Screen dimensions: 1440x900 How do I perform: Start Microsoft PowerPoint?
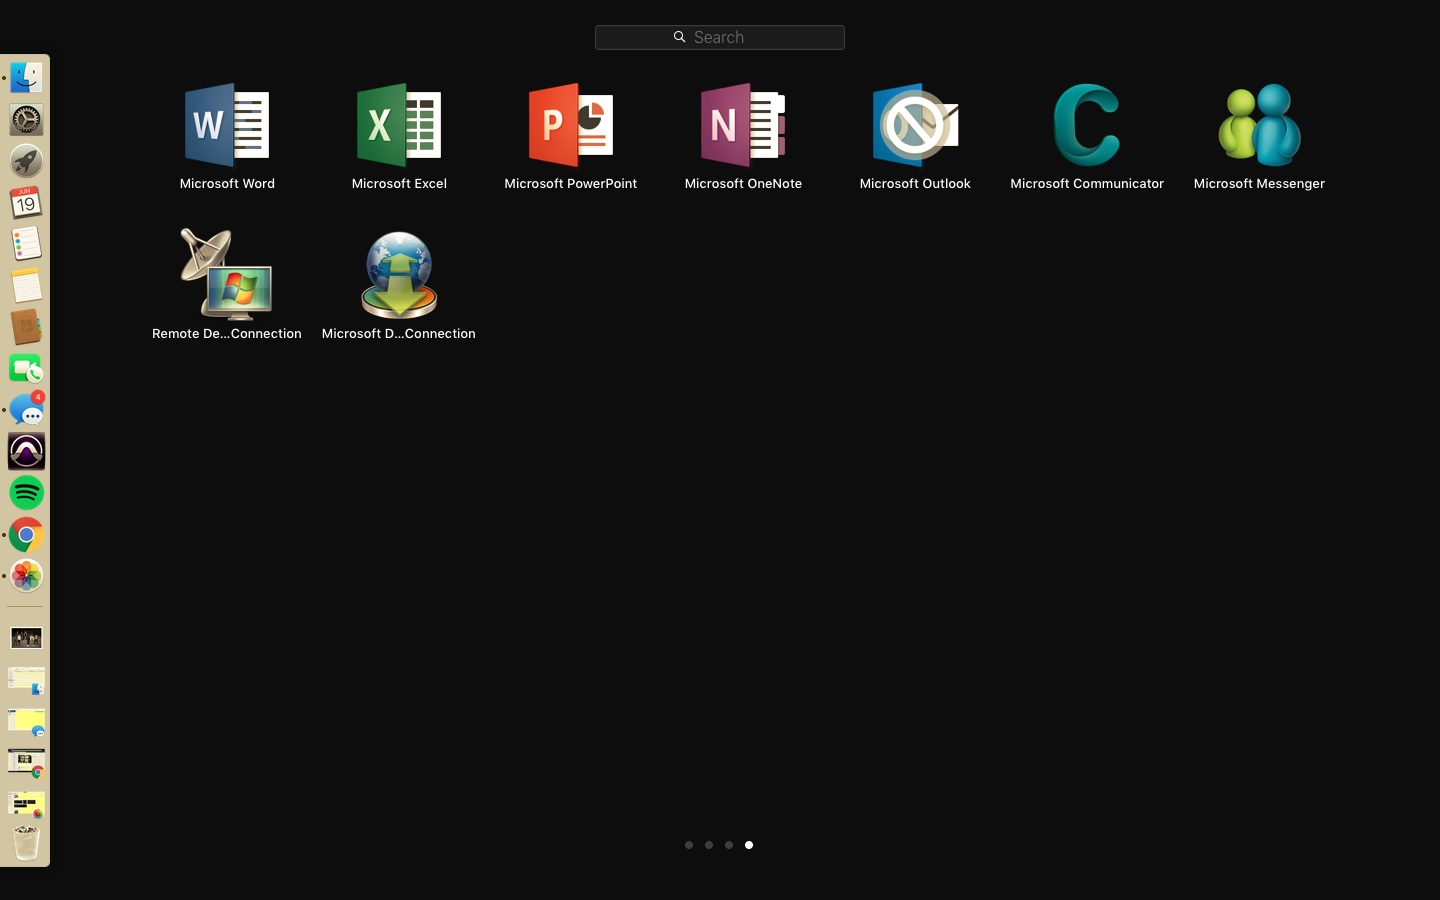[x=571, y=125]
